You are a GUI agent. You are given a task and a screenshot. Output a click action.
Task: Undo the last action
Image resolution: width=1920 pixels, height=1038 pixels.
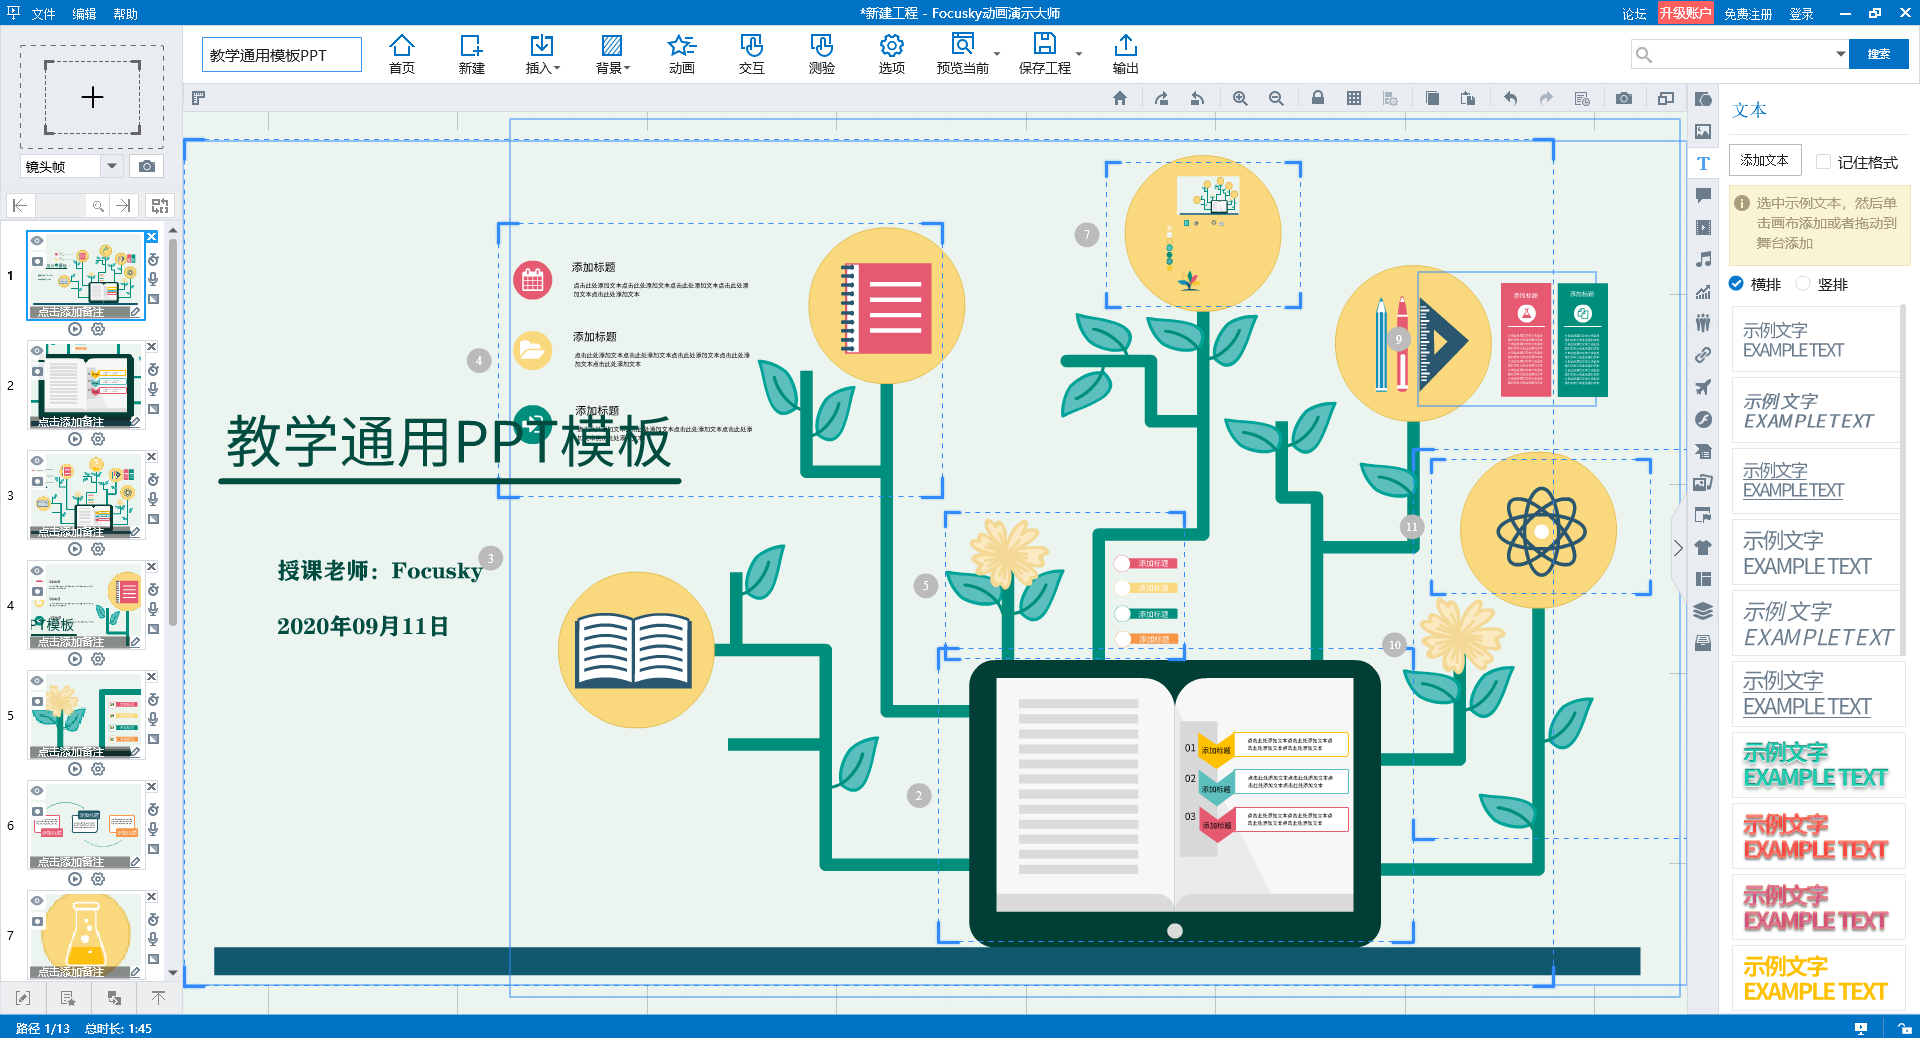coord(1510,98)
